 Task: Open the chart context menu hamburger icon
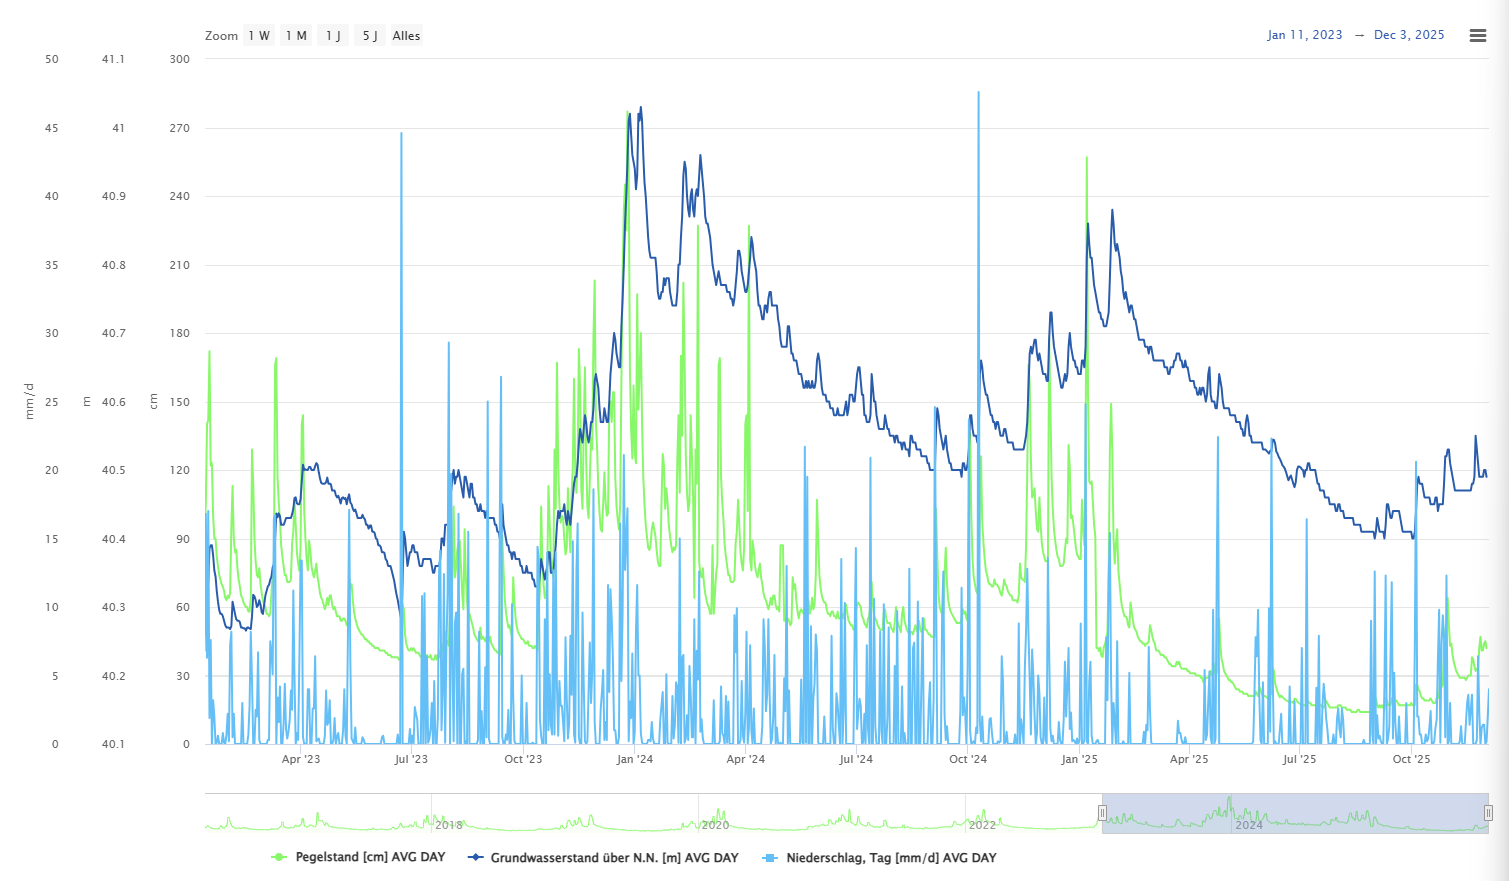pos(1477,36)
